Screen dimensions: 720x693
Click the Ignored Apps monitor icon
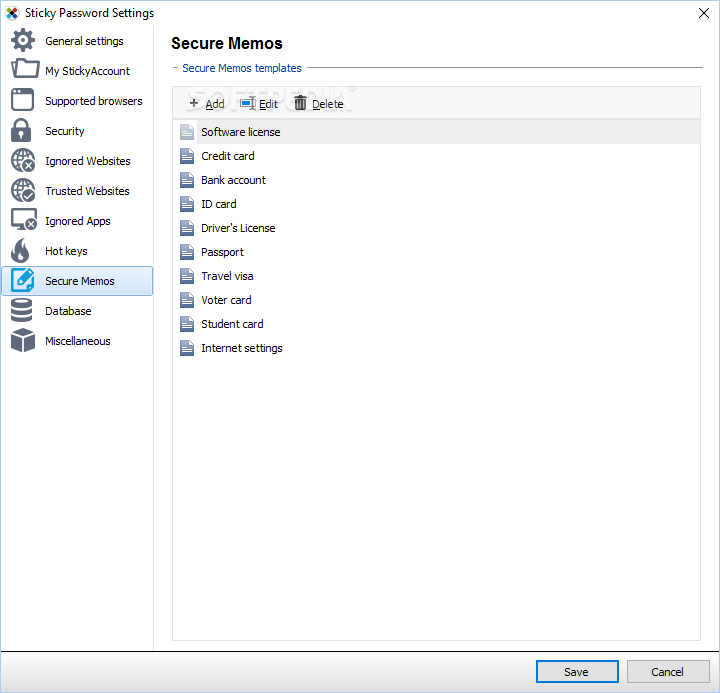pos(24,219)
